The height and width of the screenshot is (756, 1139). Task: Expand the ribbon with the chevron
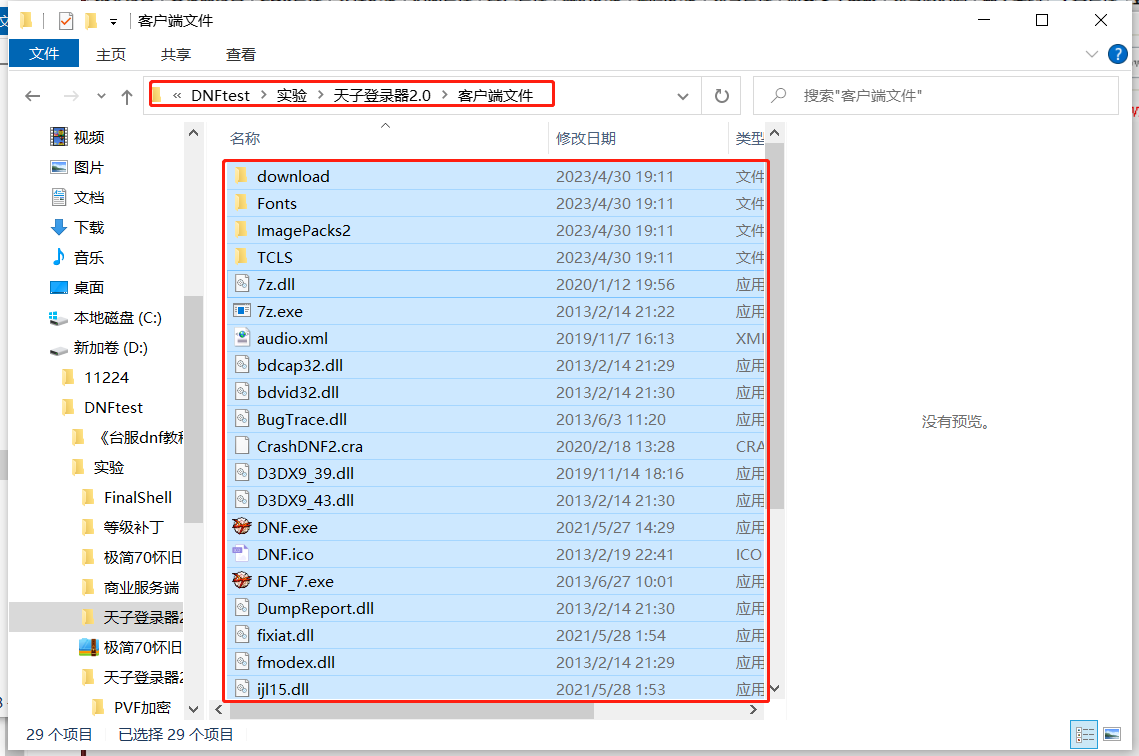click(1091, 54)
